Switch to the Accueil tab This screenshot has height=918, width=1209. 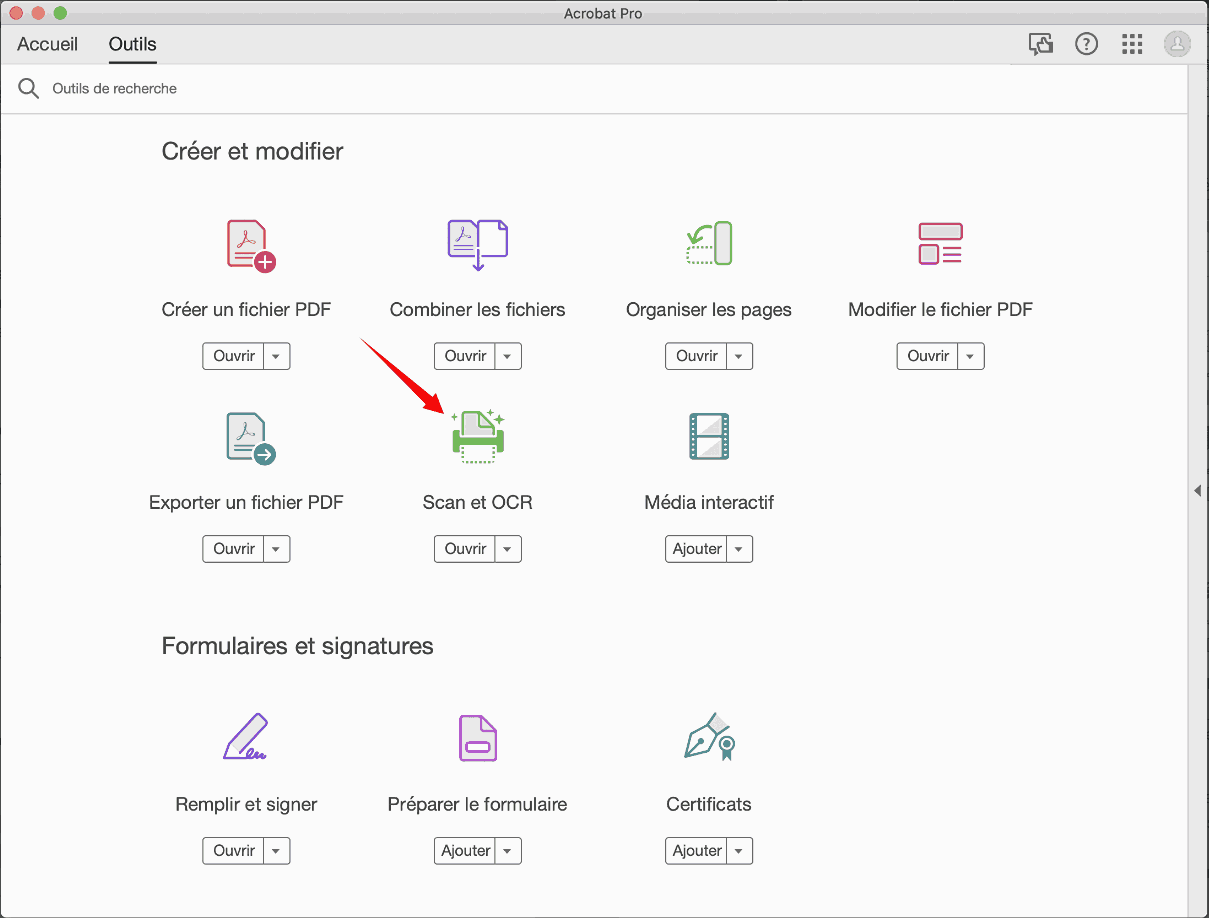pyautogui.click(x=48, y=45)
